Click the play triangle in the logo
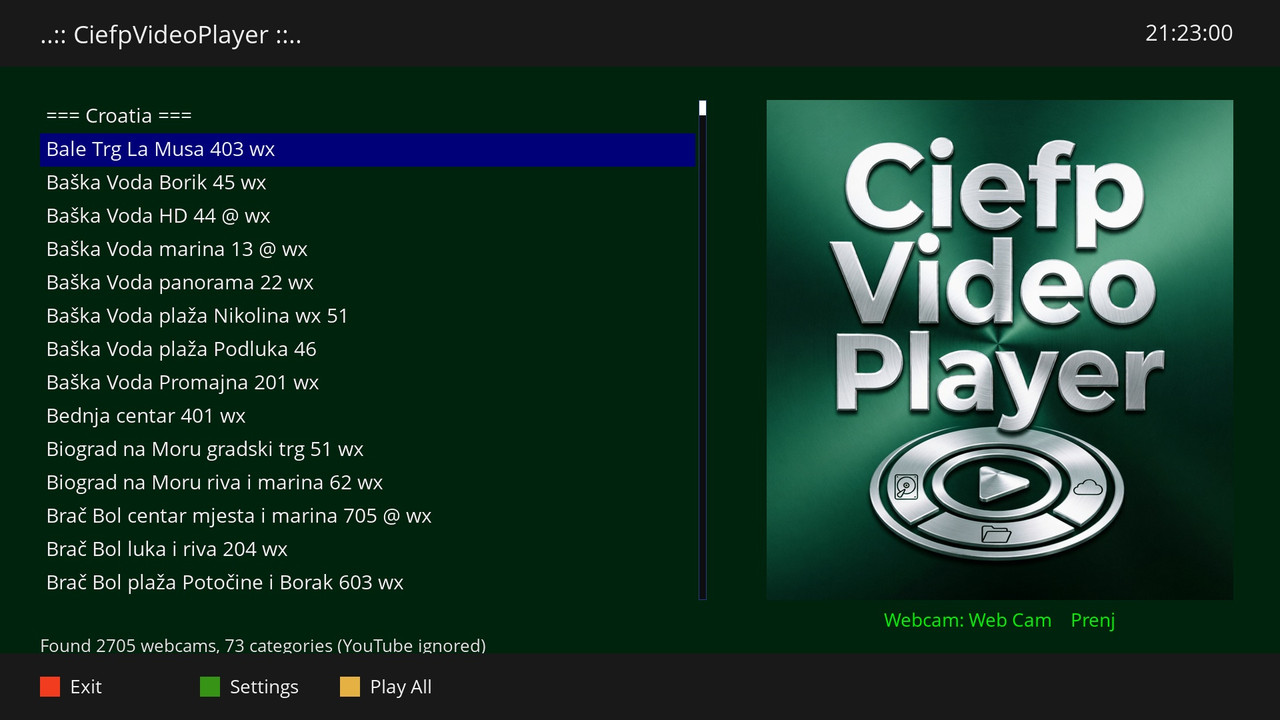 coord(1003,485)
